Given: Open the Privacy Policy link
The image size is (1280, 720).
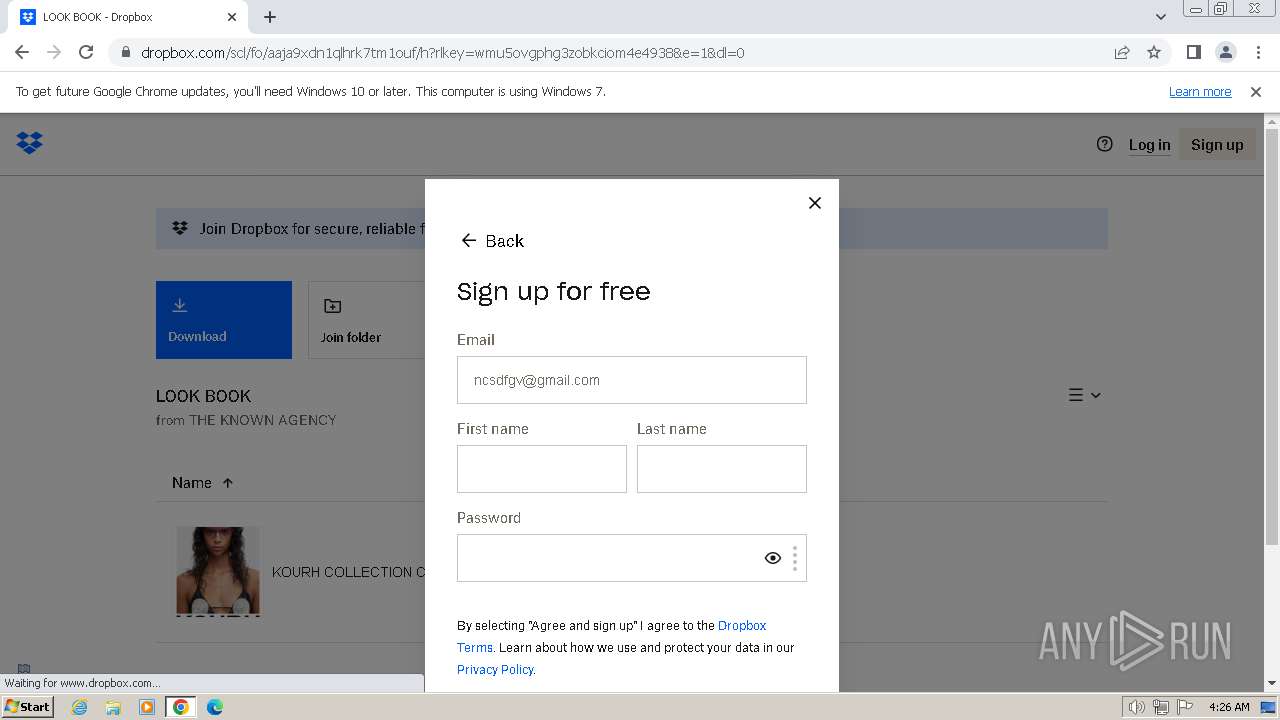Looking at the screenshot, I should pos(495,670).
